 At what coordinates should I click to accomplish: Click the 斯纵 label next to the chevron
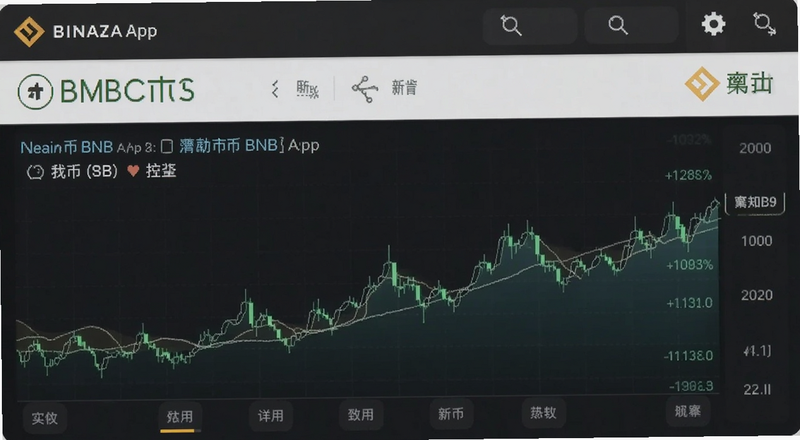coord(308,89)
